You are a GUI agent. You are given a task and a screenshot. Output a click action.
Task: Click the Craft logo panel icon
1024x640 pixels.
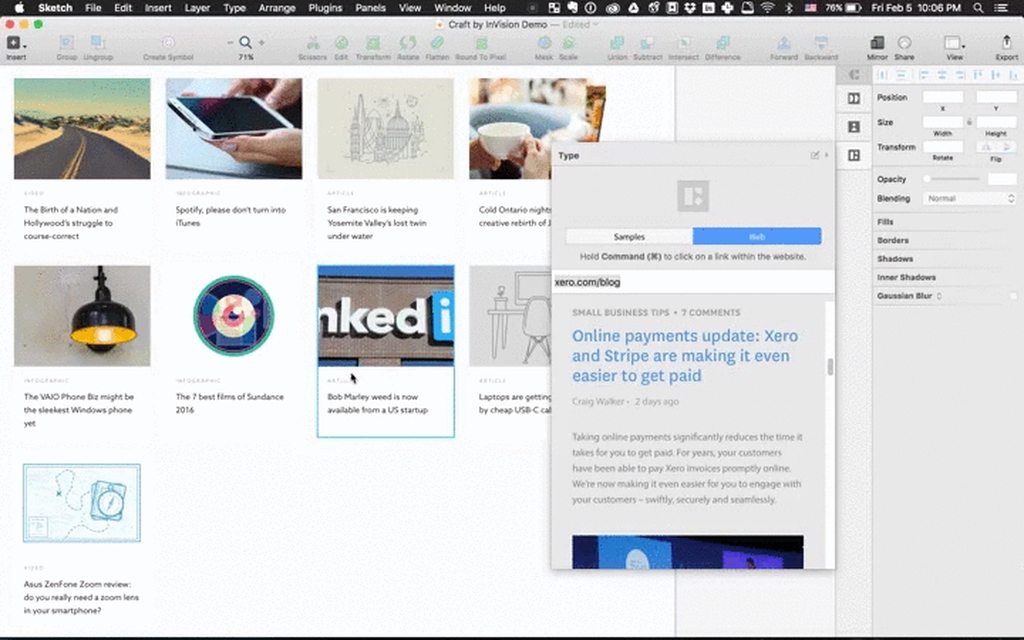tap(854, 74)
